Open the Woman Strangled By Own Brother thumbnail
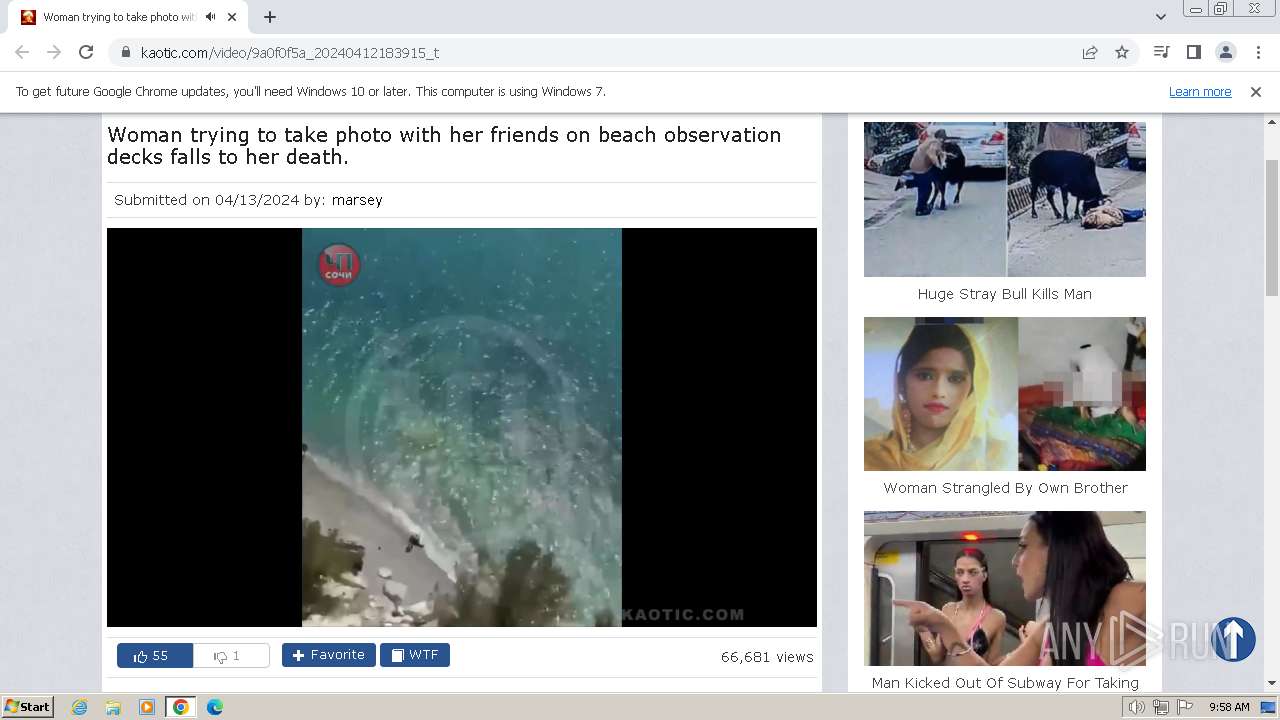The height and width of the screenshot is (720, 1280). click(x=1005, y=394)
